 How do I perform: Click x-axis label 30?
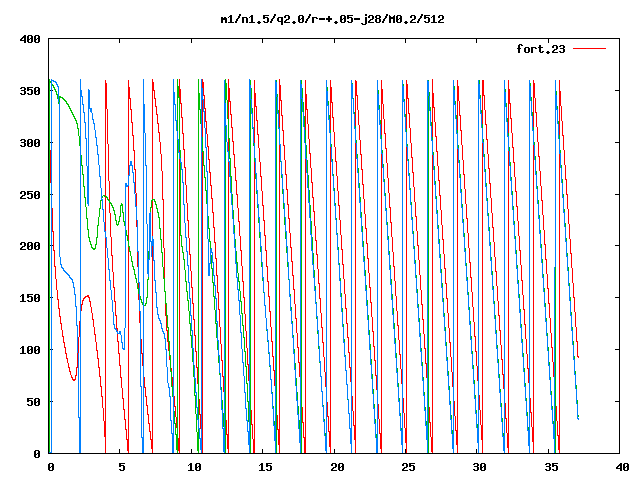480,467
